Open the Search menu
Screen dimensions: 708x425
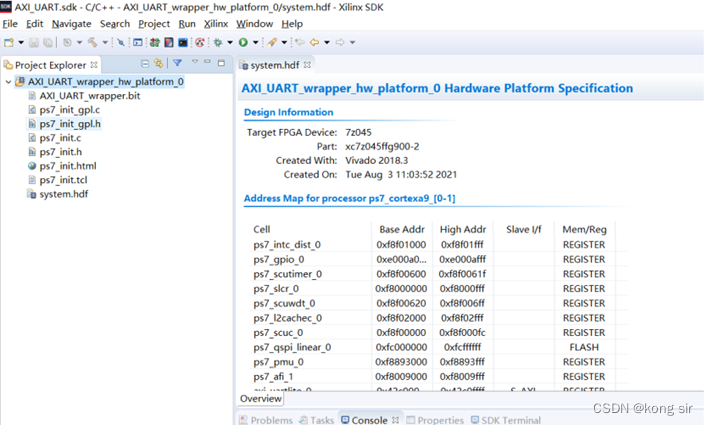tap(115, 24)
